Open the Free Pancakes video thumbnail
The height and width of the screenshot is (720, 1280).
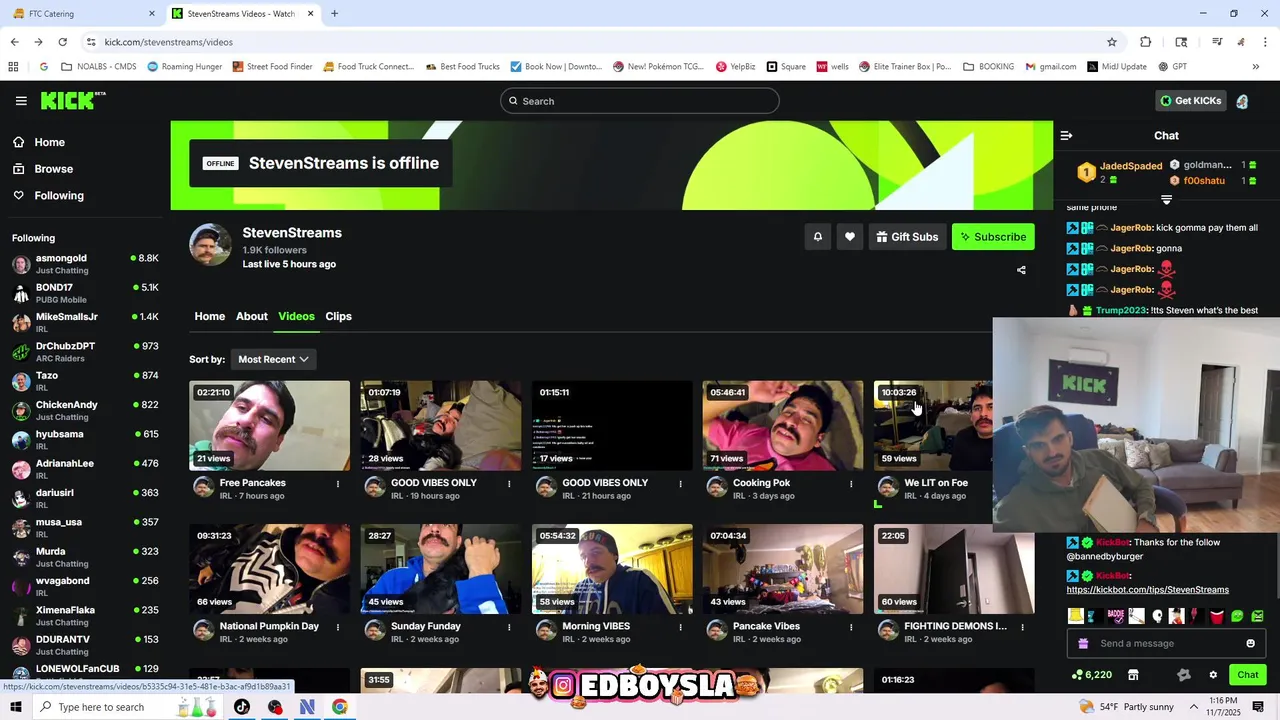click(x=270, y=425)
